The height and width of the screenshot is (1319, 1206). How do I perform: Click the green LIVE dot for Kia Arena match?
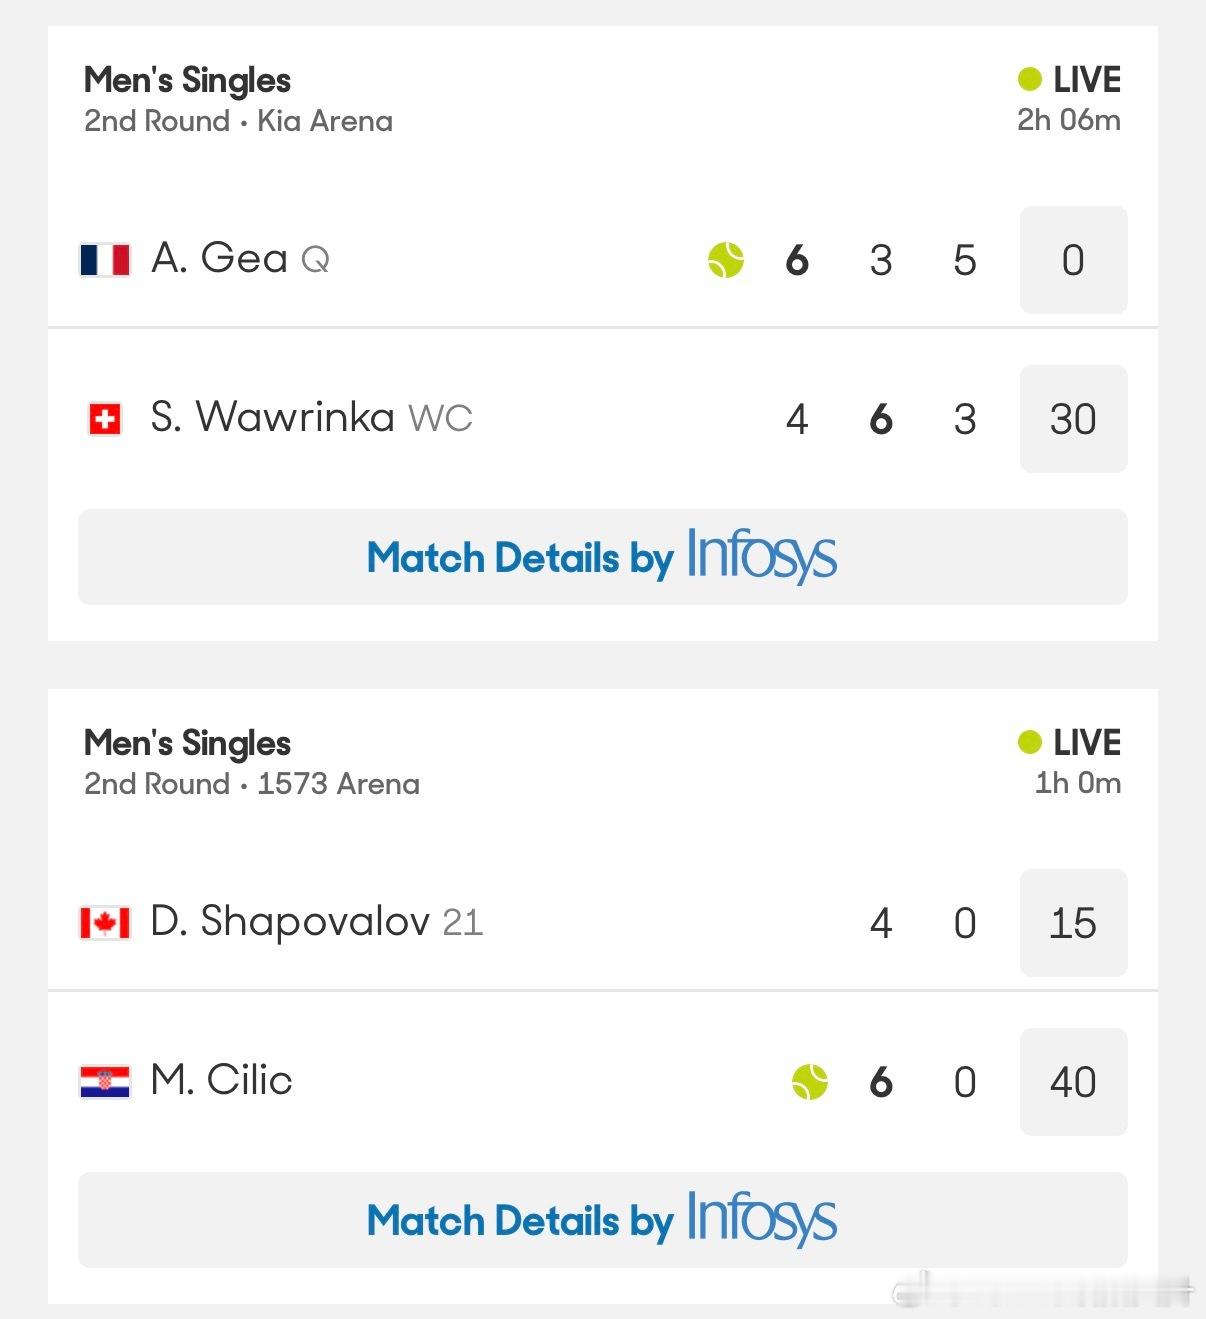pos(1030,79)
